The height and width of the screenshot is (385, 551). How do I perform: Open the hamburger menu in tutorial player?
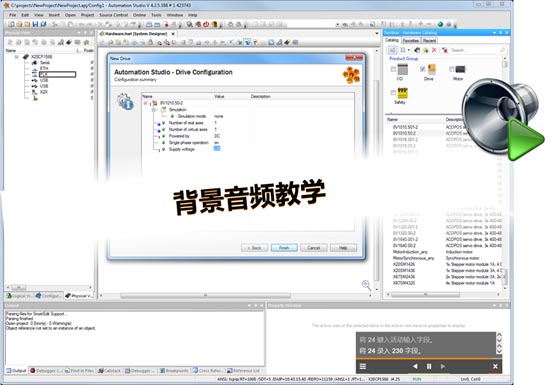[x=363, y=366]
